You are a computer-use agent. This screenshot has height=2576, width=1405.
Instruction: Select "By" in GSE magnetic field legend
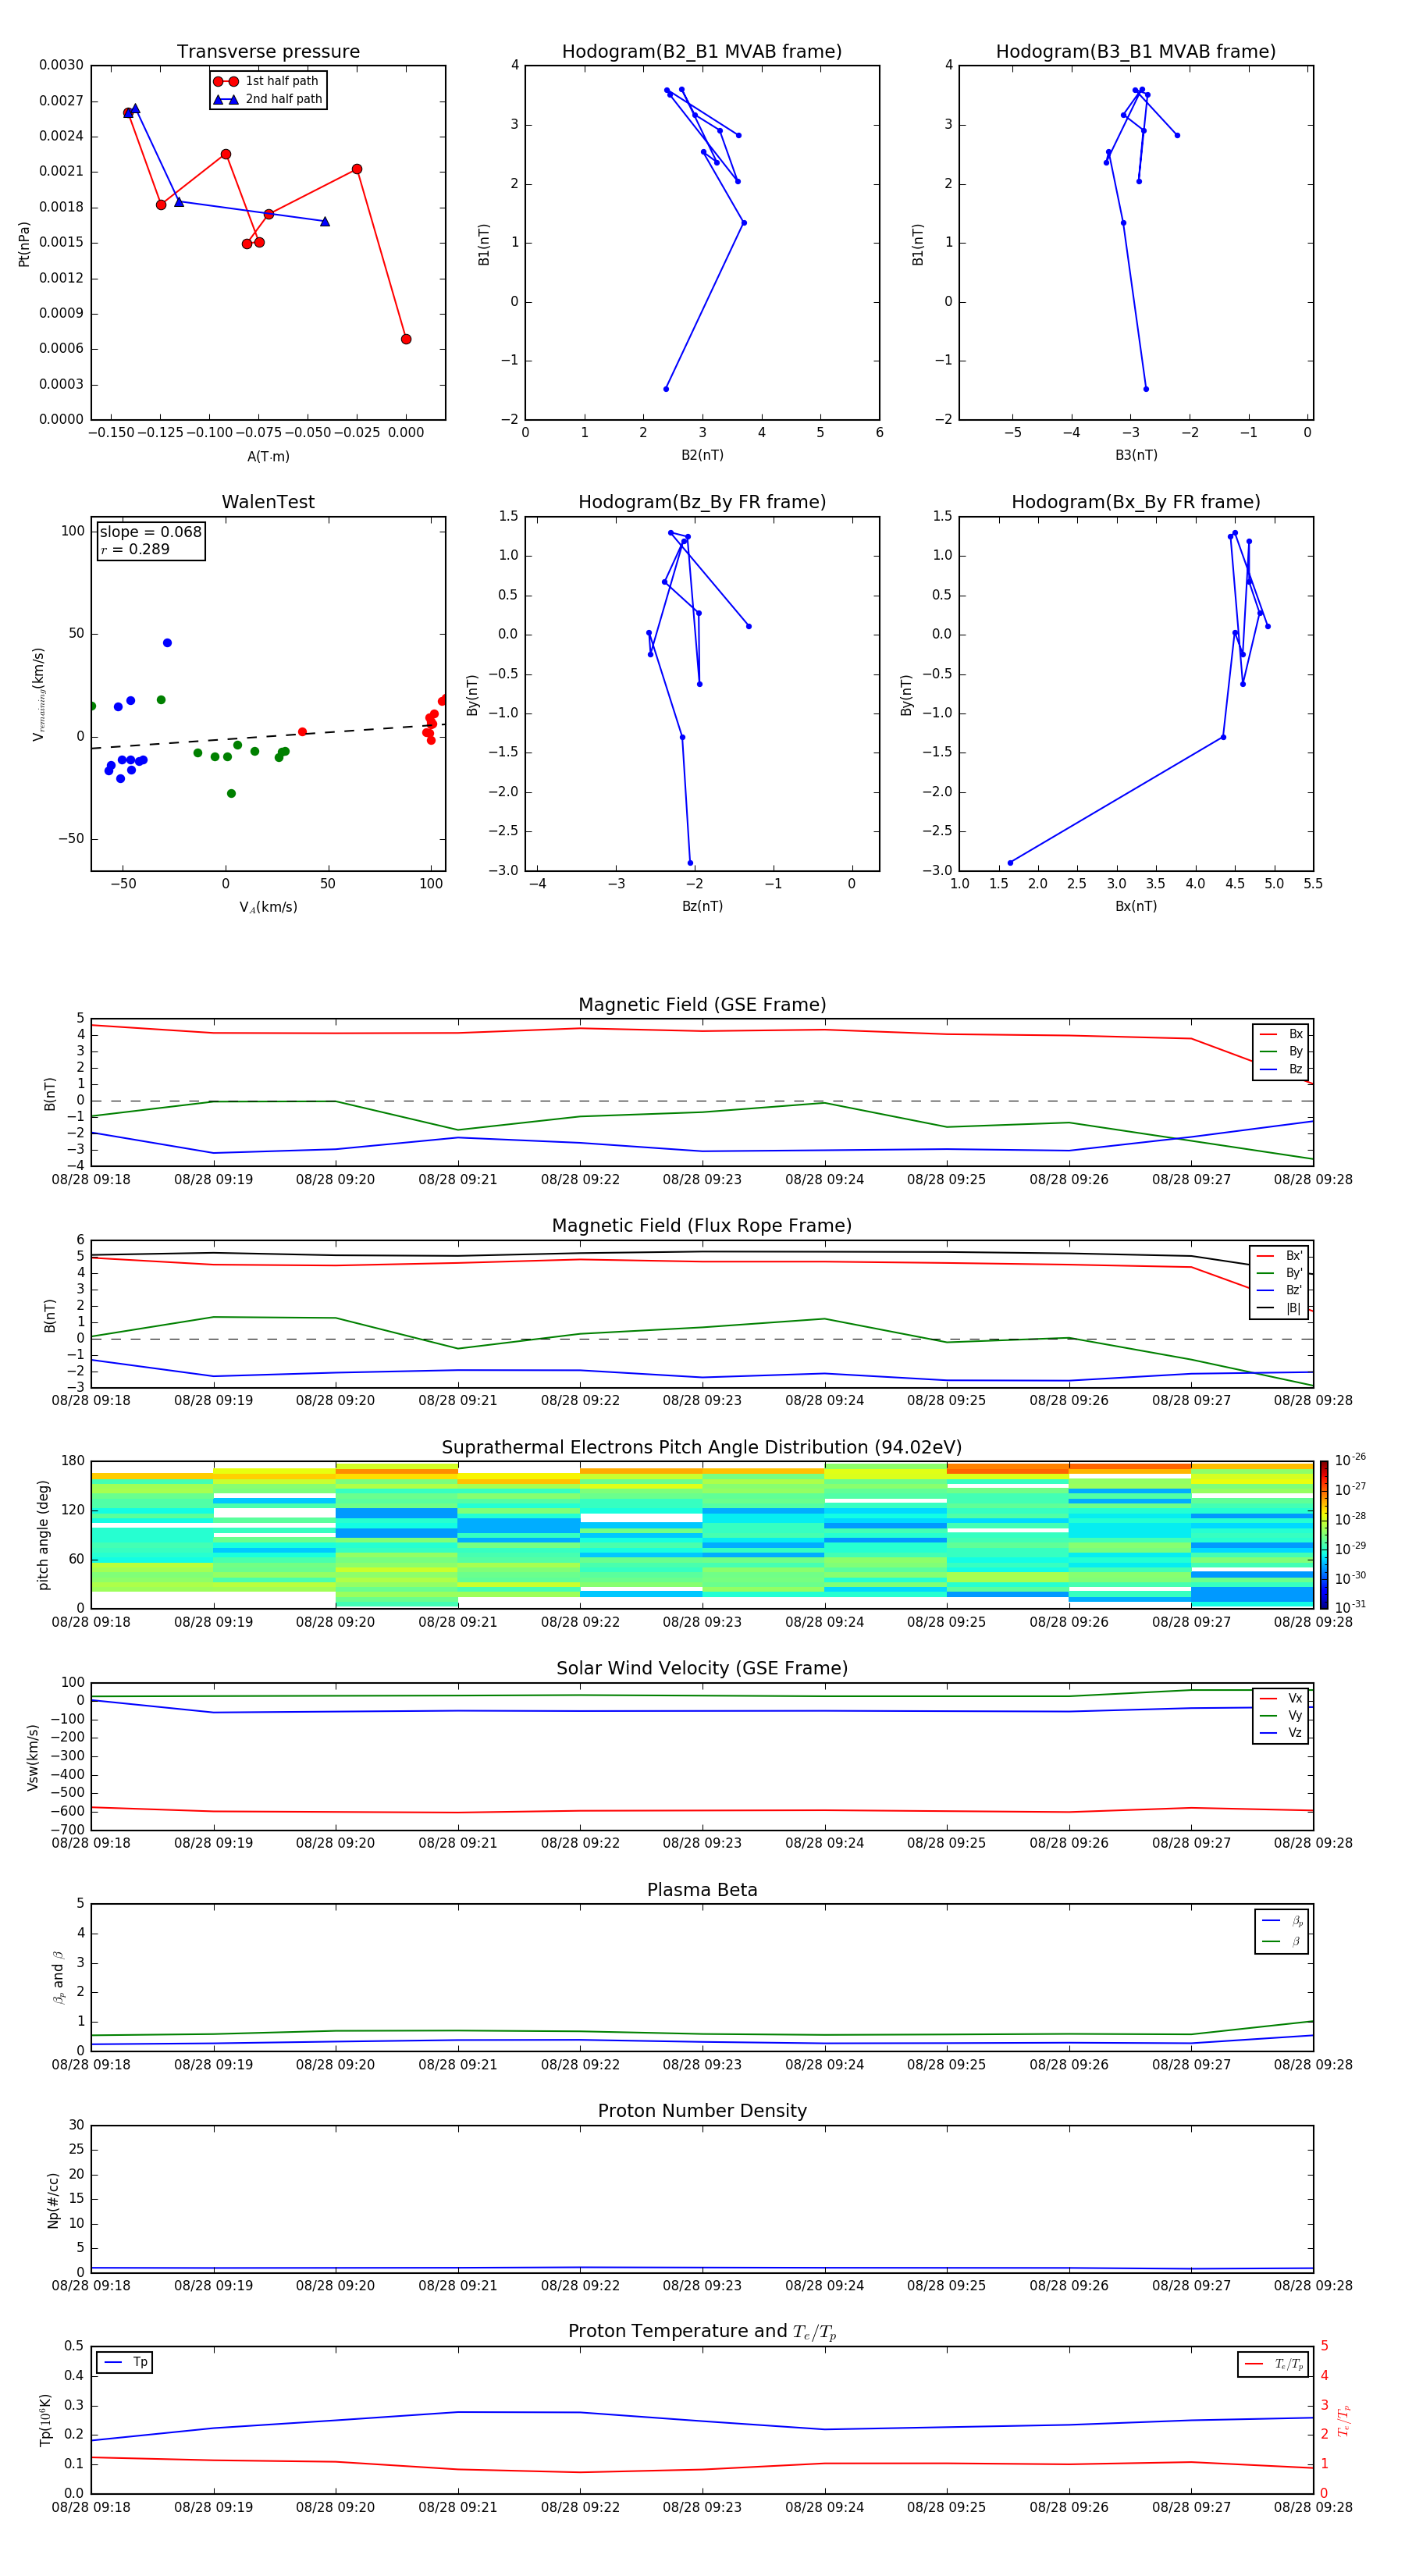1282,1051
